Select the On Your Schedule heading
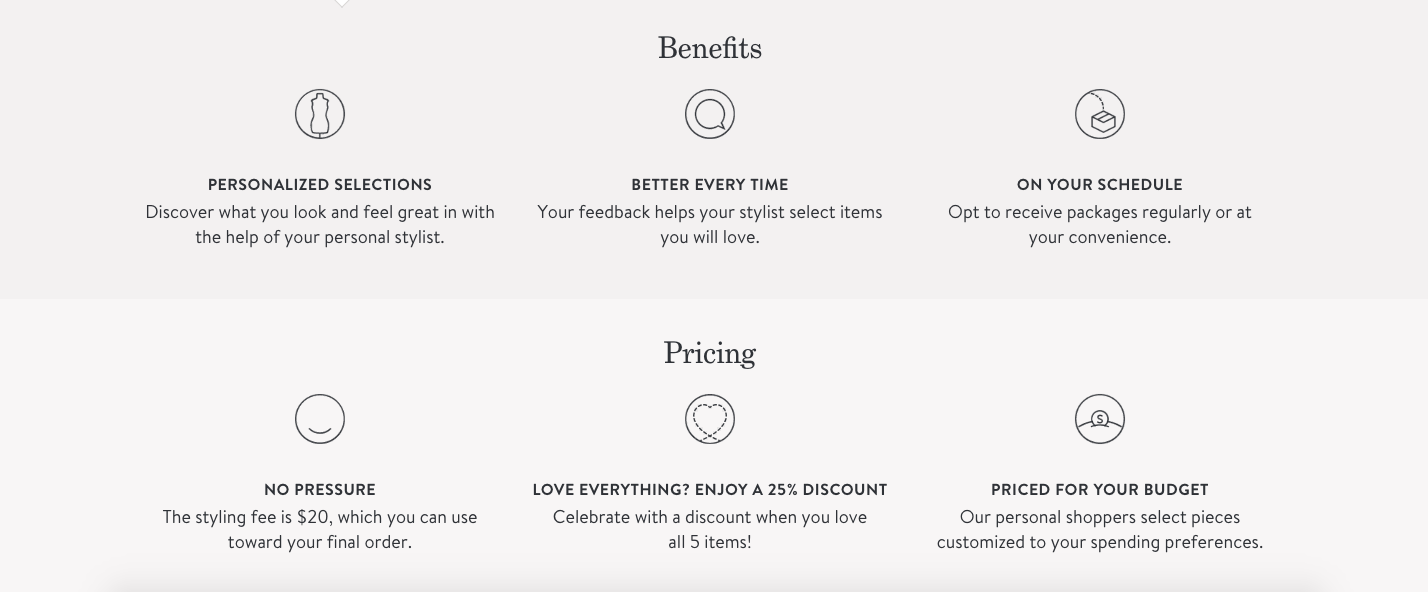Viewport: 1428px width, 592px height. [1100, 184]
